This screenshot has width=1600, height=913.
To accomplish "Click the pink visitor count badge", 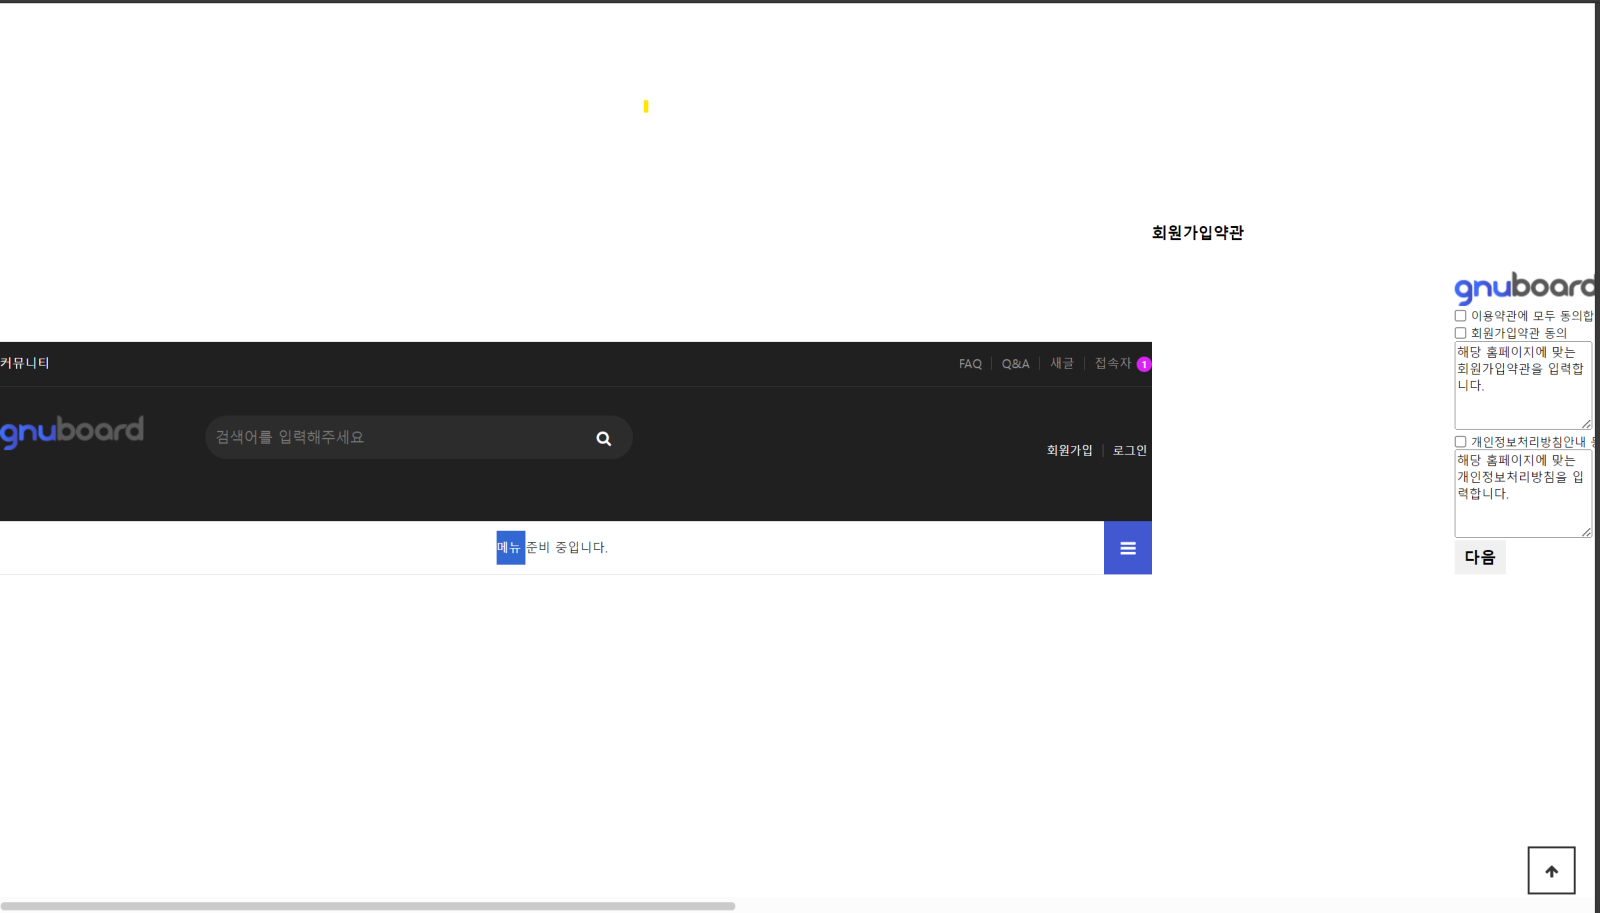I will click(1144, 364).
